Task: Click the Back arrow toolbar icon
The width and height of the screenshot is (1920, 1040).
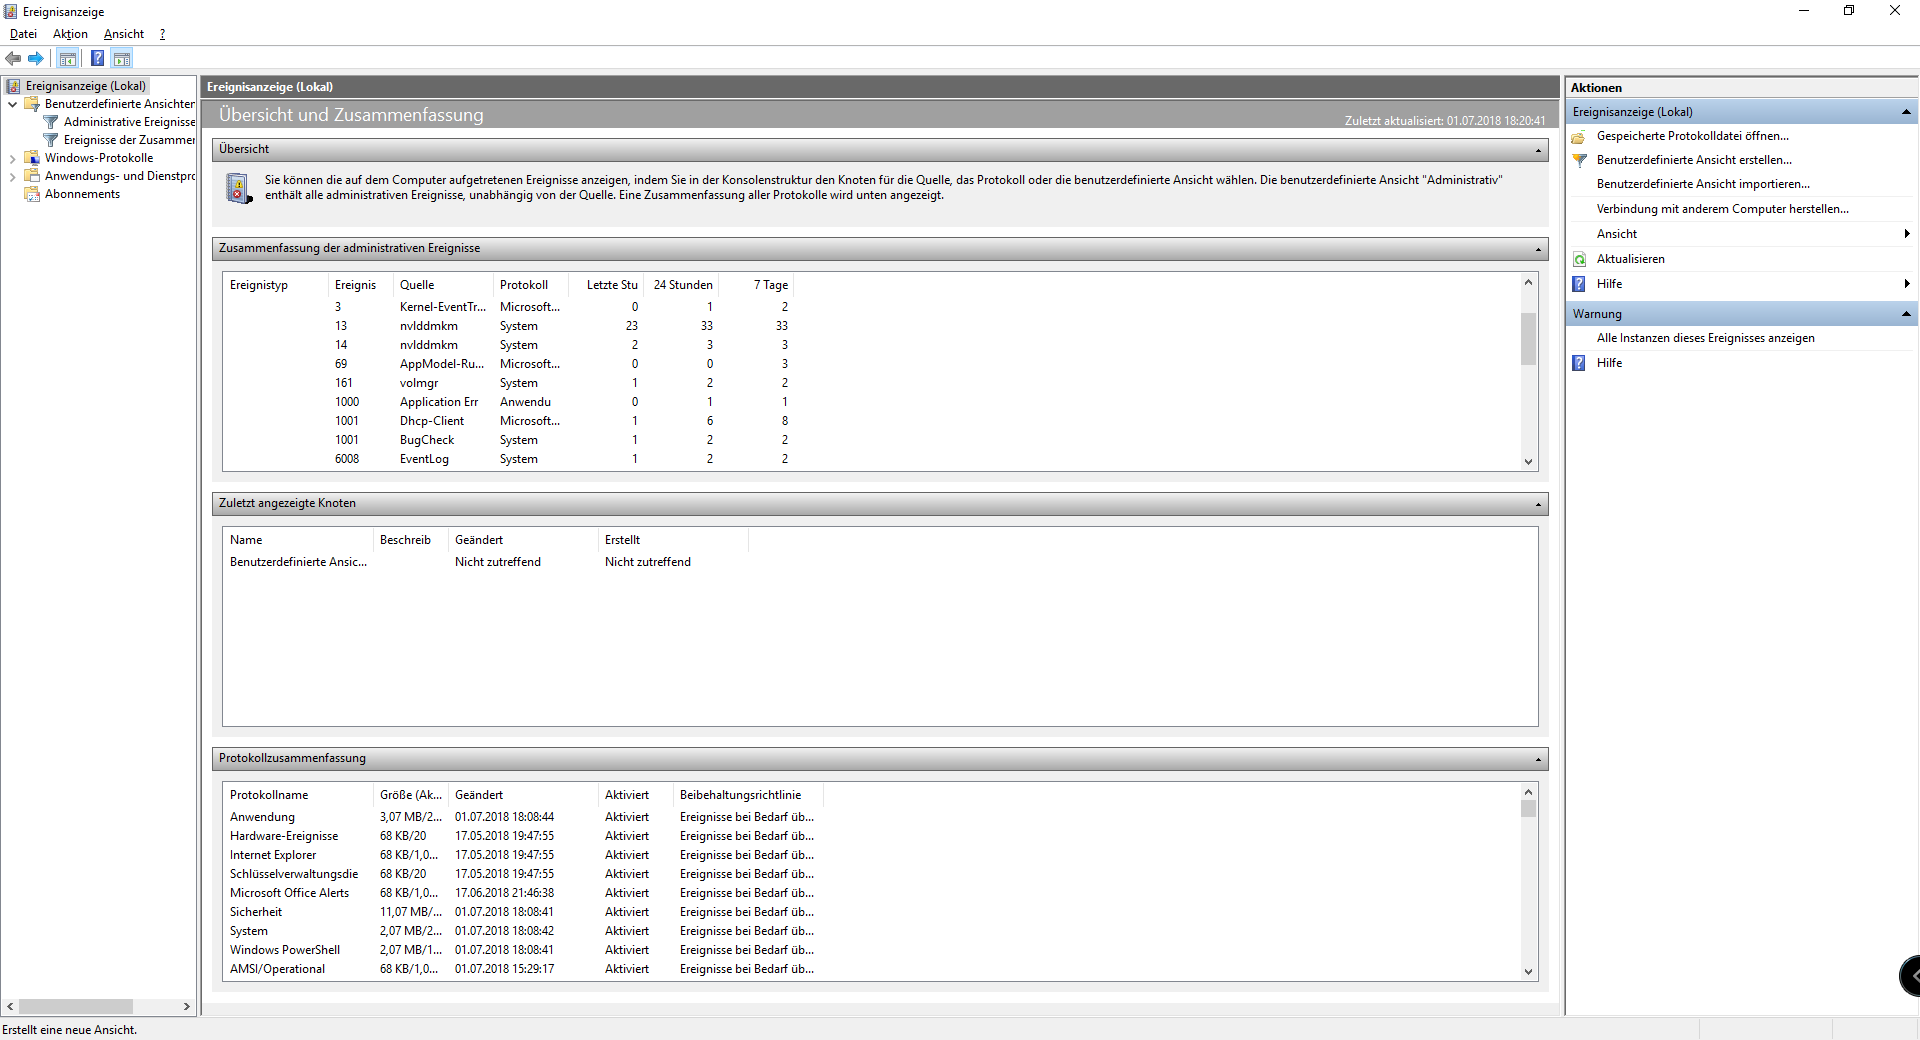Action: (13, 58)
